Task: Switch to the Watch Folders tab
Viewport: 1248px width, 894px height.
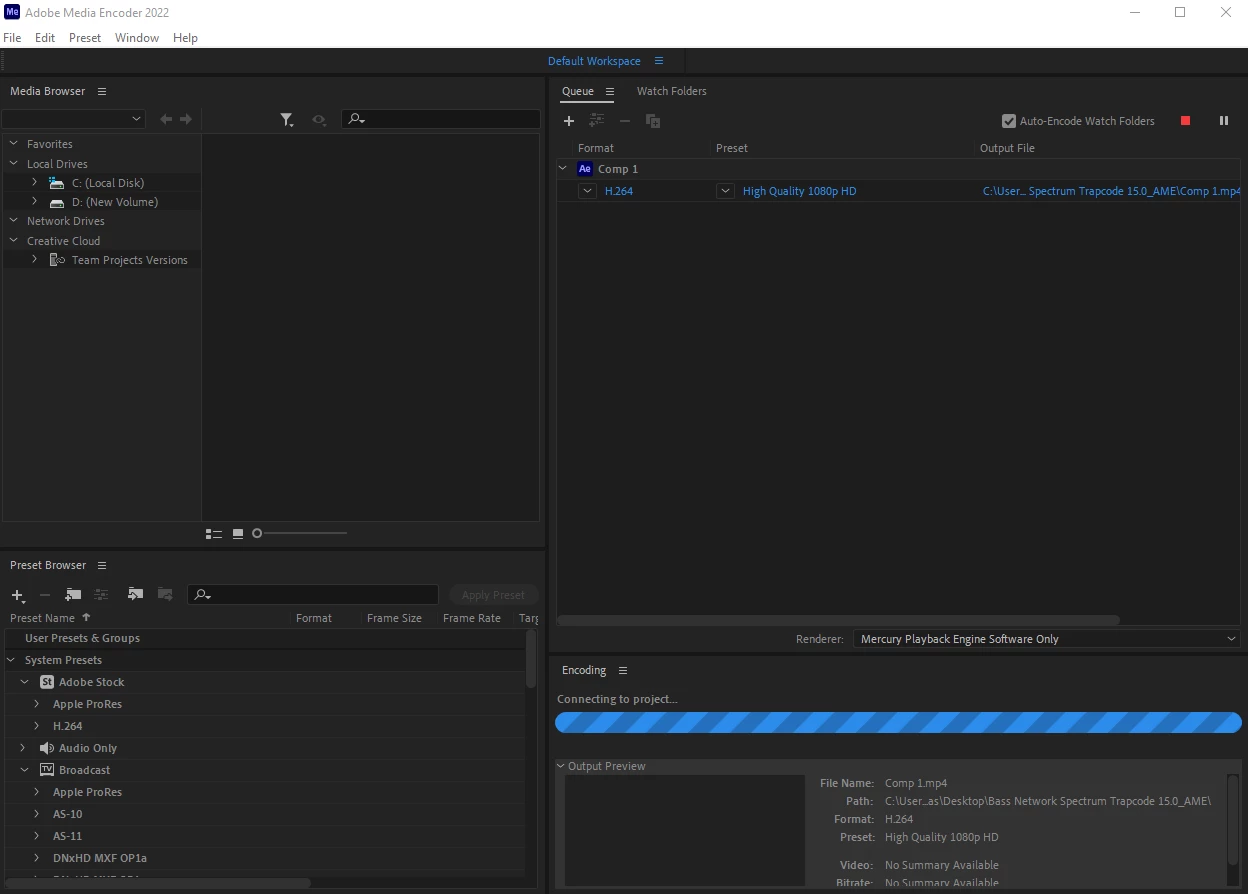Action: 672,91
